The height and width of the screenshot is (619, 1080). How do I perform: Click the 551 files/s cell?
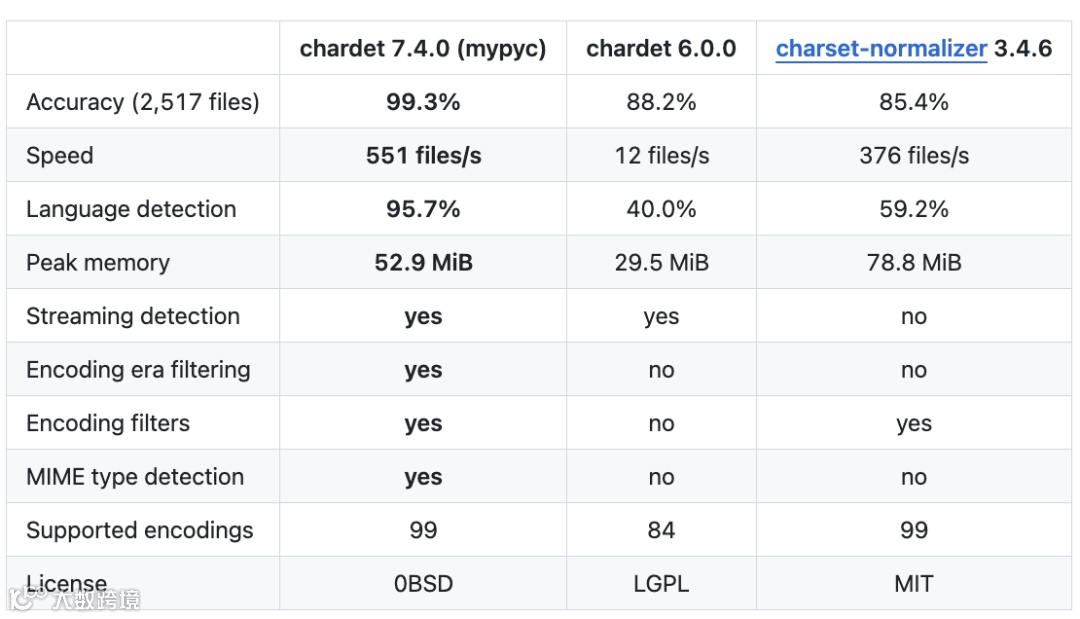pos(423,156)
